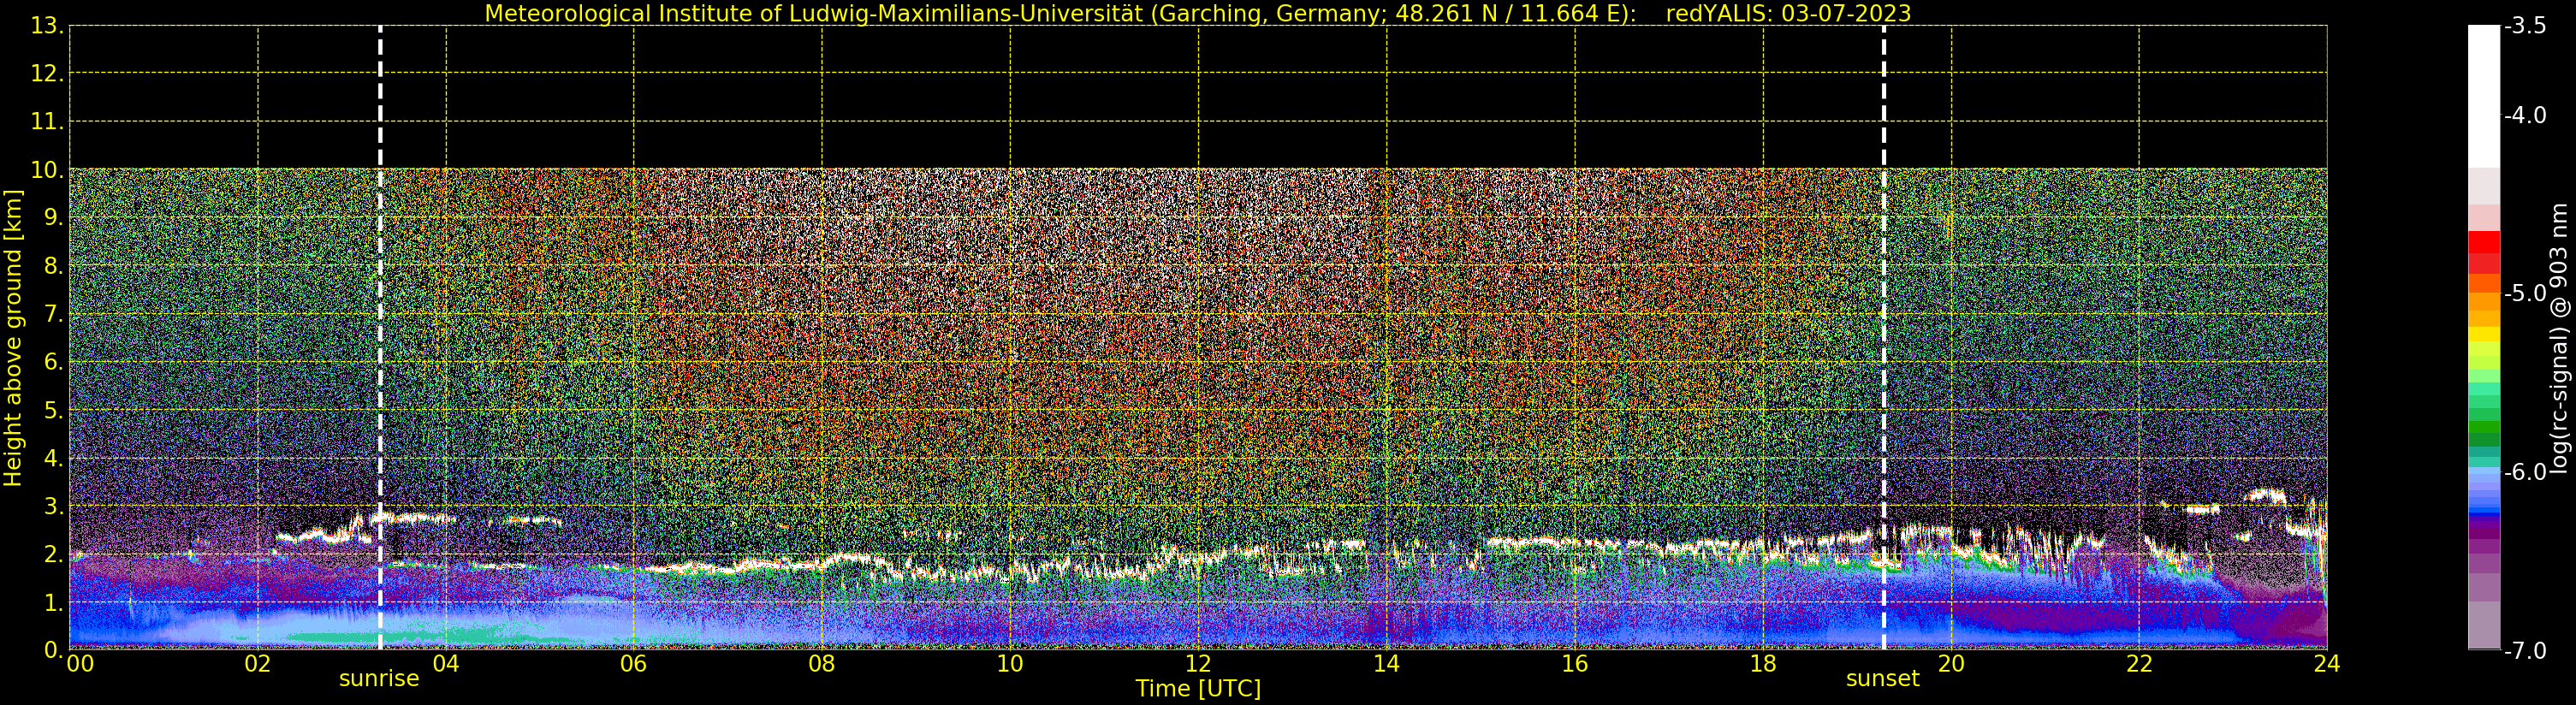
Task: Click the sunrise label under the axis
Action: pos(379,678)
